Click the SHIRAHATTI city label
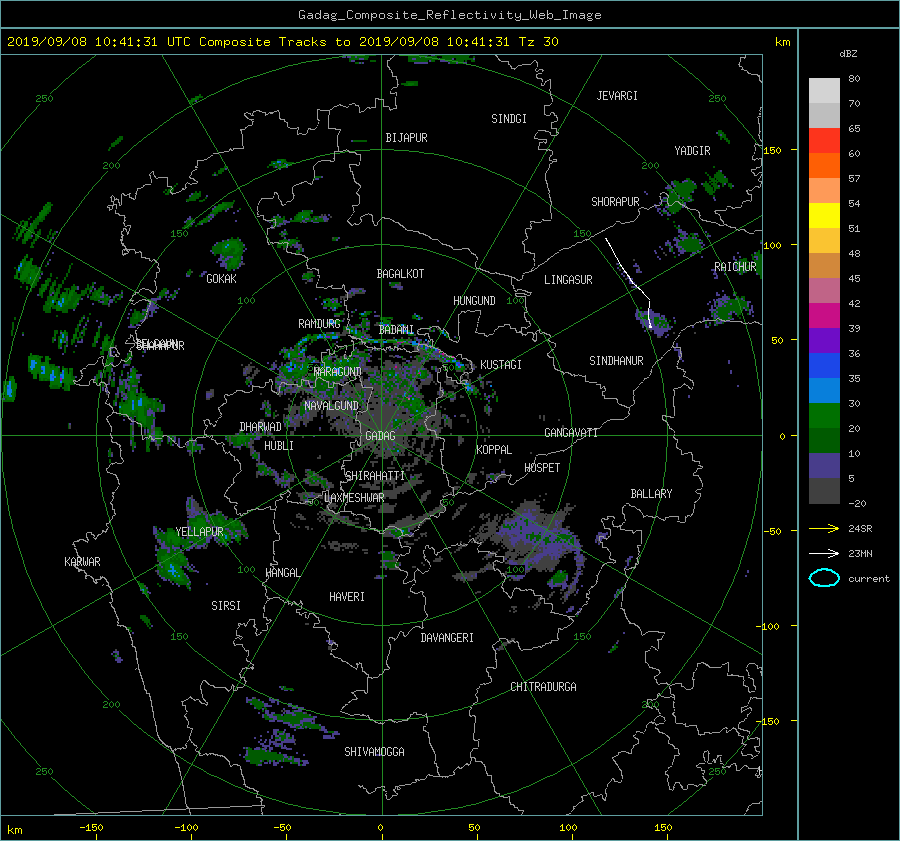This screenshot has width=900, height=841. coord(375,476)
